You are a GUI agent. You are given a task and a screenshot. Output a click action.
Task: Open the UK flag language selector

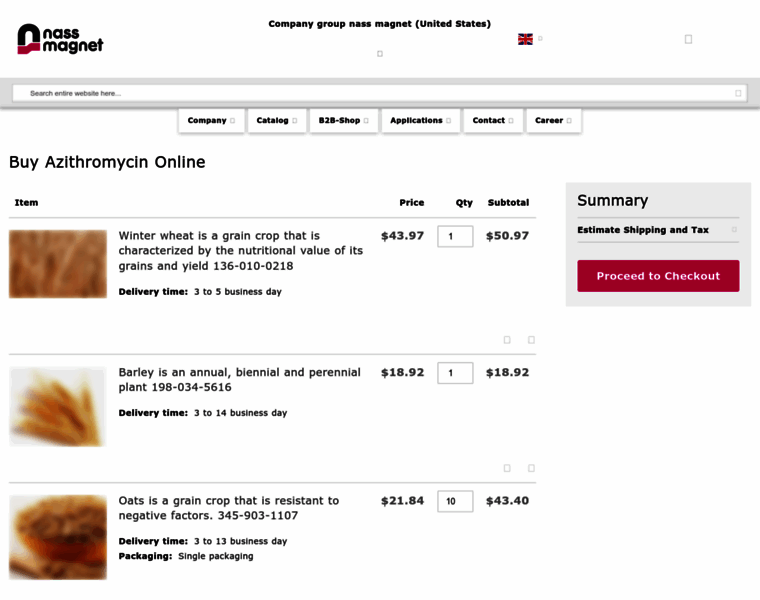click(x=525, y=39)
